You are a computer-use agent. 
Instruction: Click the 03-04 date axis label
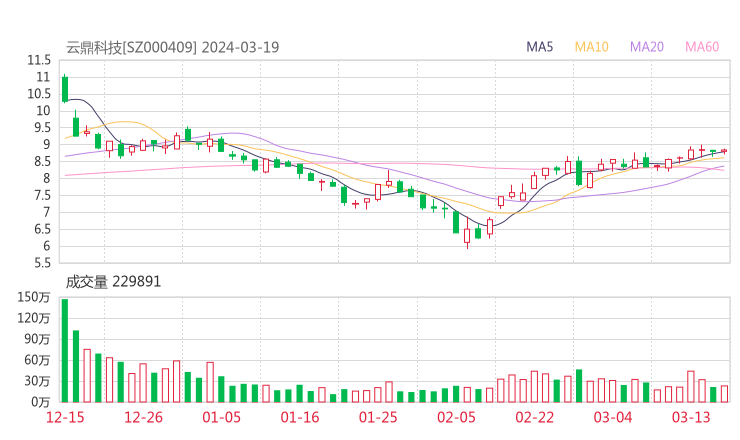(613, 417)
